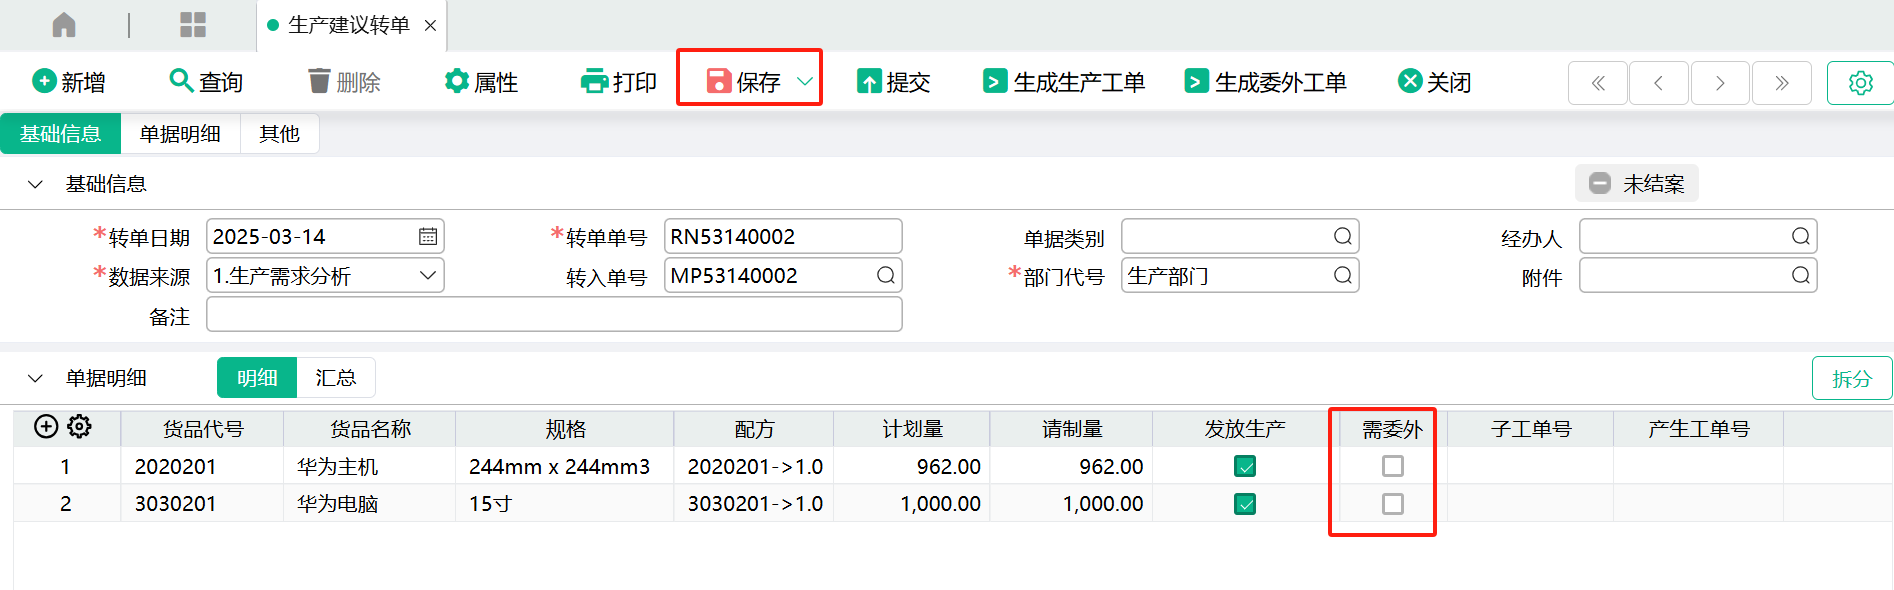Check 需委外 for row 2 华为电脑
Image resolution: width=1894 pixels, height=590 pixels.
click(x=1392, y=504)
